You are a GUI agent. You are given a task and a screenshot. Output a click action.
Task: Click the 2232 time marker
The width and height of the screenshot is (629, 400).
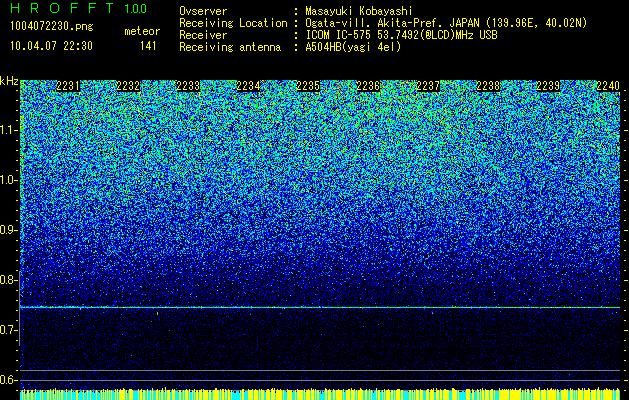pyautogui.click(x=128, y=86)
